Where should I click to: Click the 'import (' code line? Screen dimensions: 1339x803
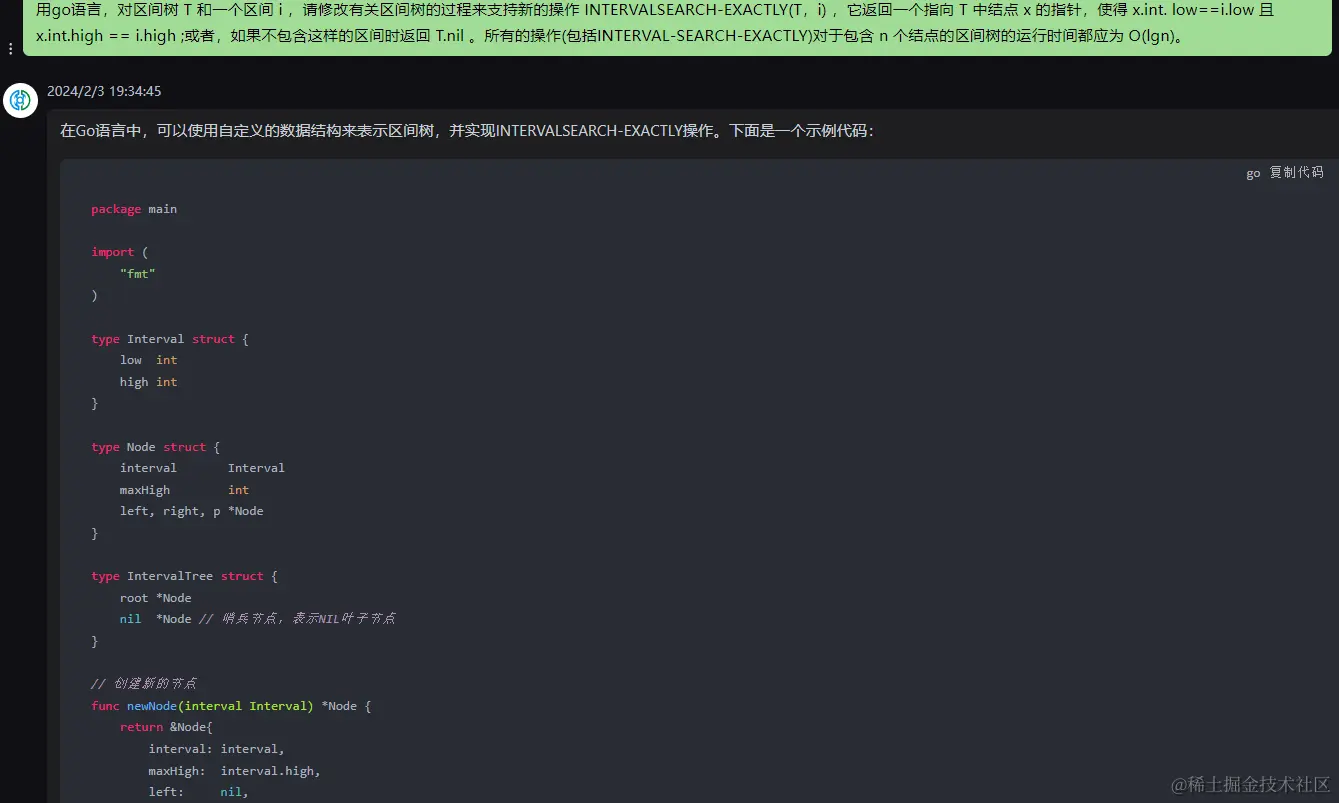pyautogui.click(x=119, y=252)
